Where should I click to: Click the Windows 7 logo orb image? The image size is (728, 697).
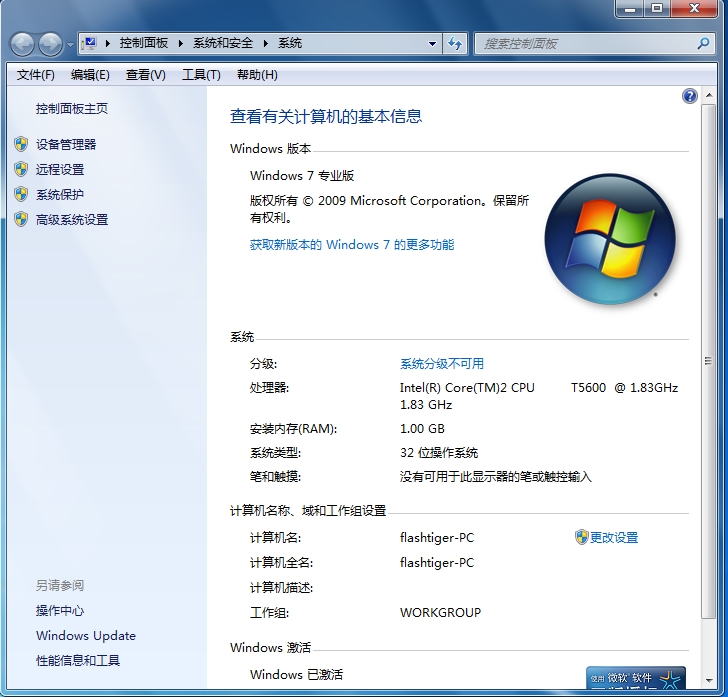(x=610, y=239)
